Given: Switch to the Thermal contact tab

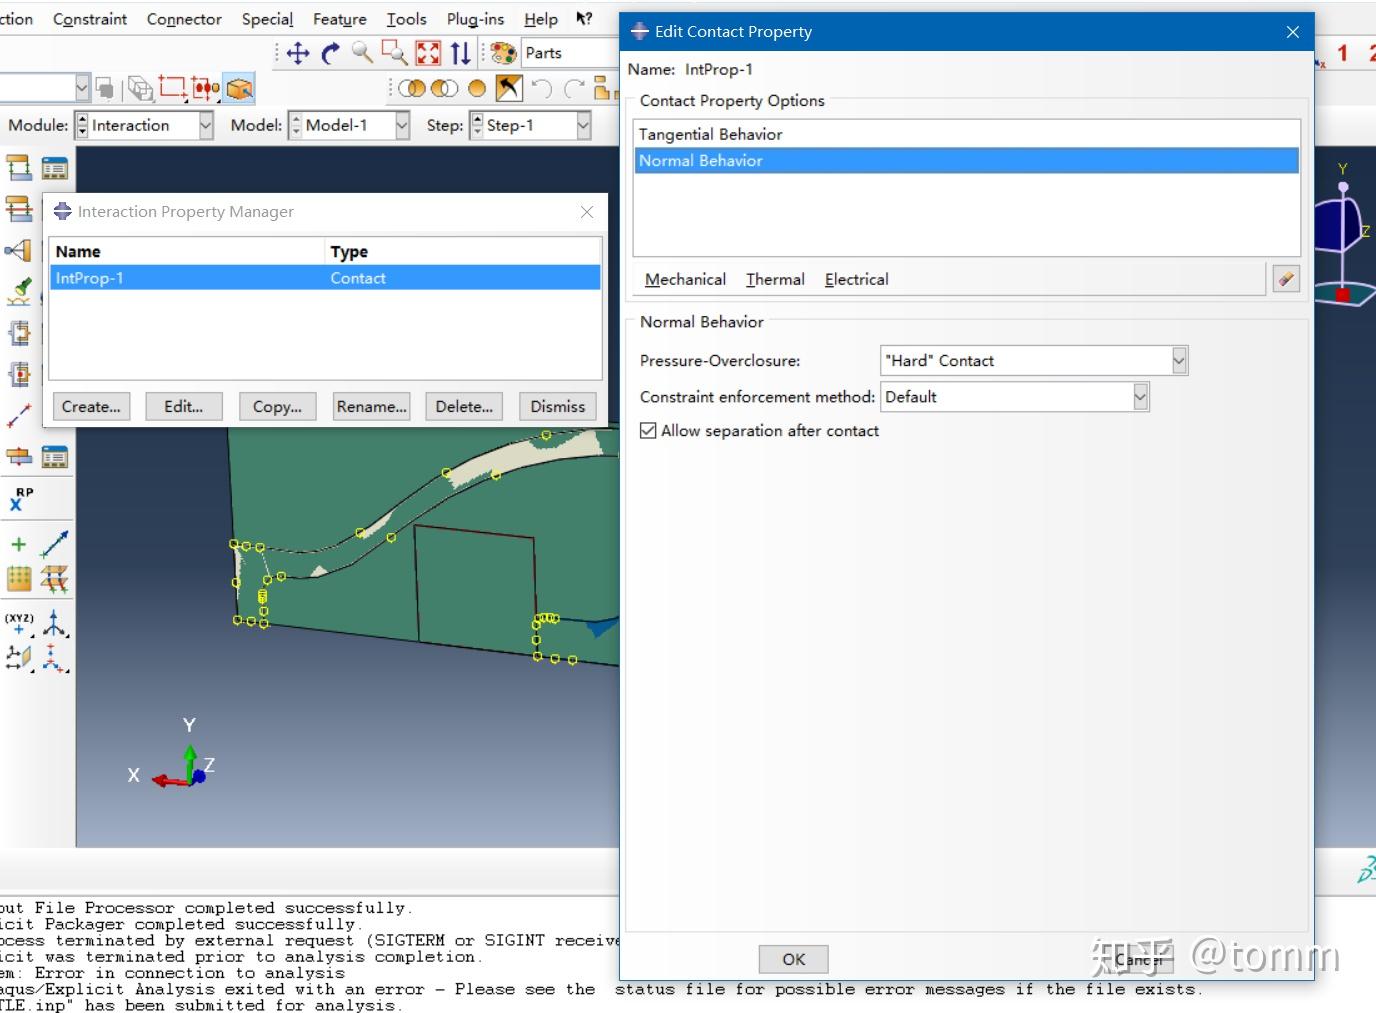Looking at the screenshot, I should pyautogui.click(x=774, y=279).
